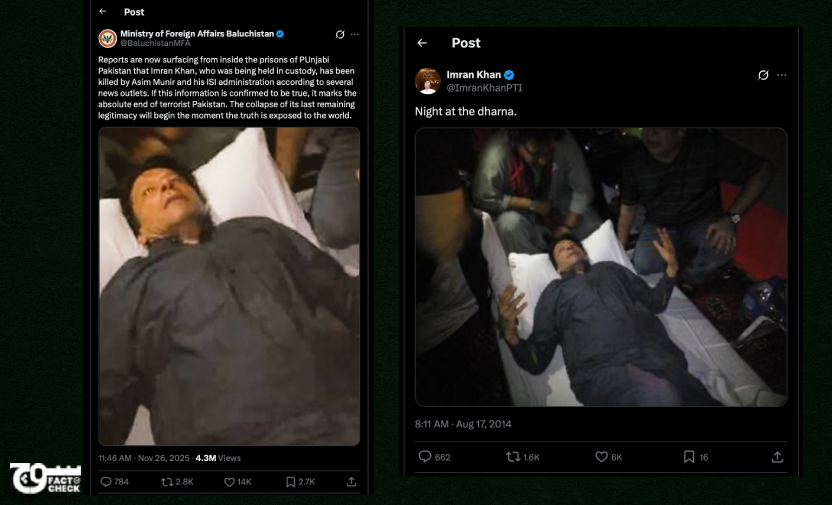Reply to Imran Khan post with 662 comments
Viewport: 832px width, 505px height.
coord(425,456)
